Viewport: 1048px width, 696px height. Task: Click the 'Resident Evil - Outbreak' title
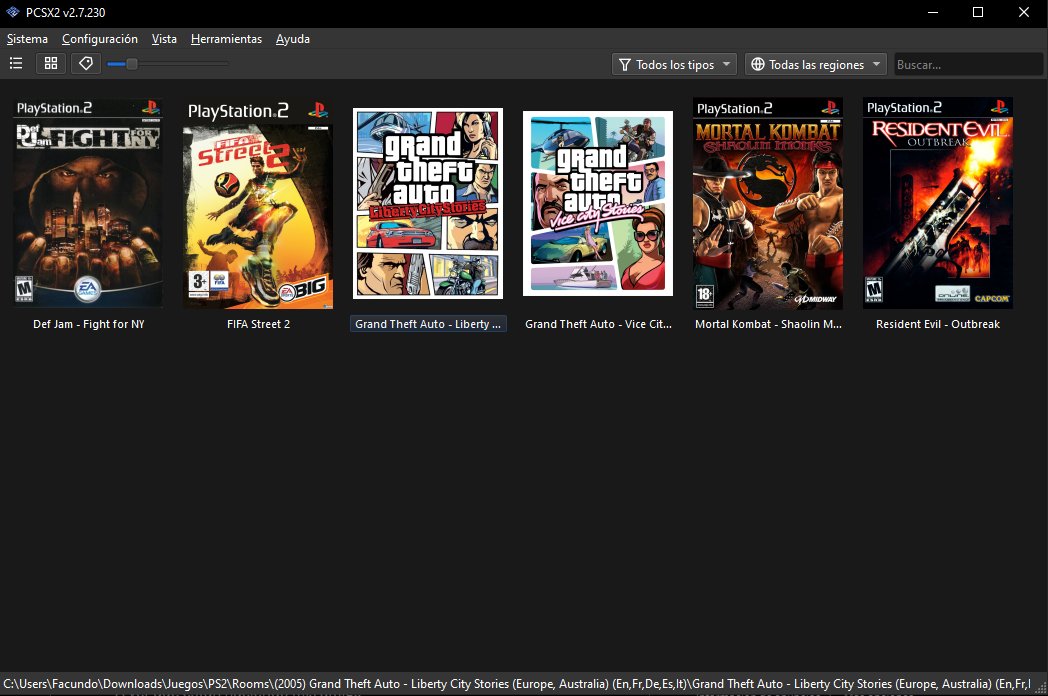click(938, 324)
